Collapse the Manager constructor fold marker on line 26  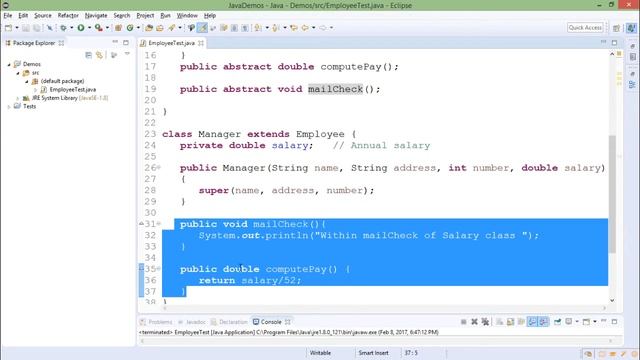pyautogui.click(x=159, y=167)
